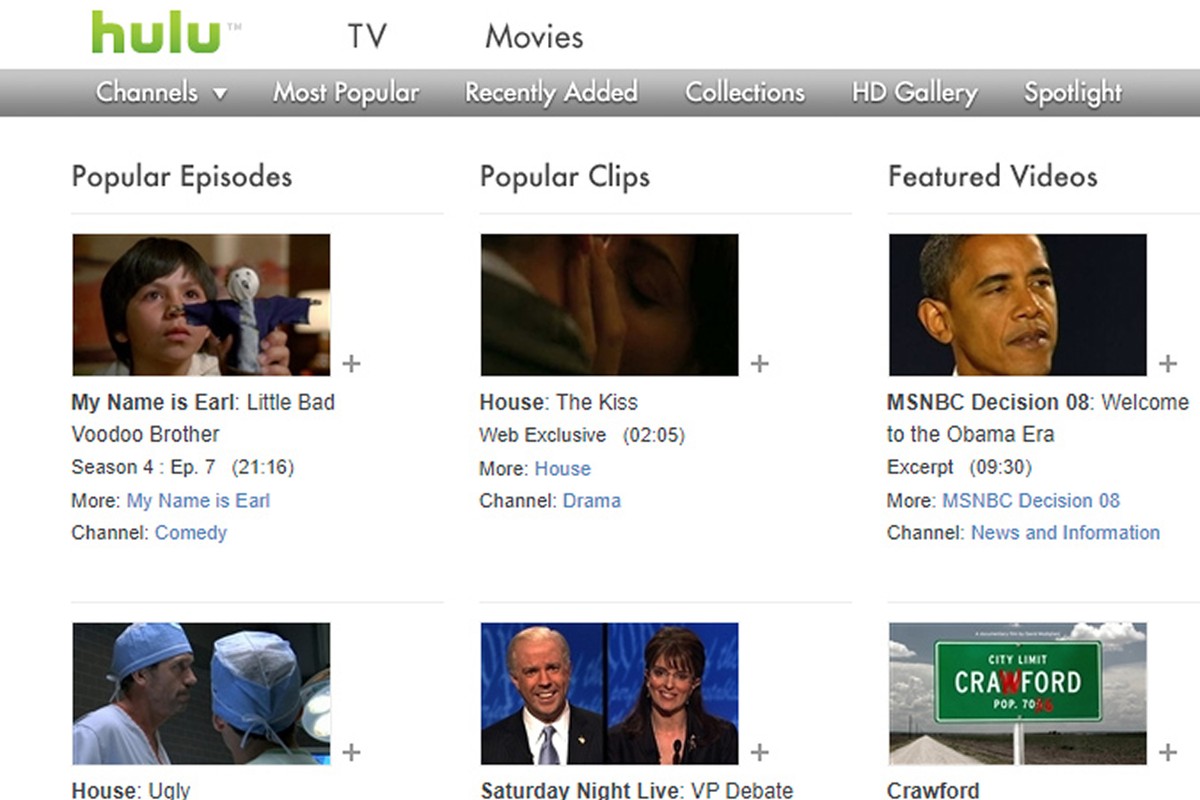The height and width of the screenshot is (800, 1200).
Task: Add My Name is Earl episode to queue
Action: [x=351, y=364]
